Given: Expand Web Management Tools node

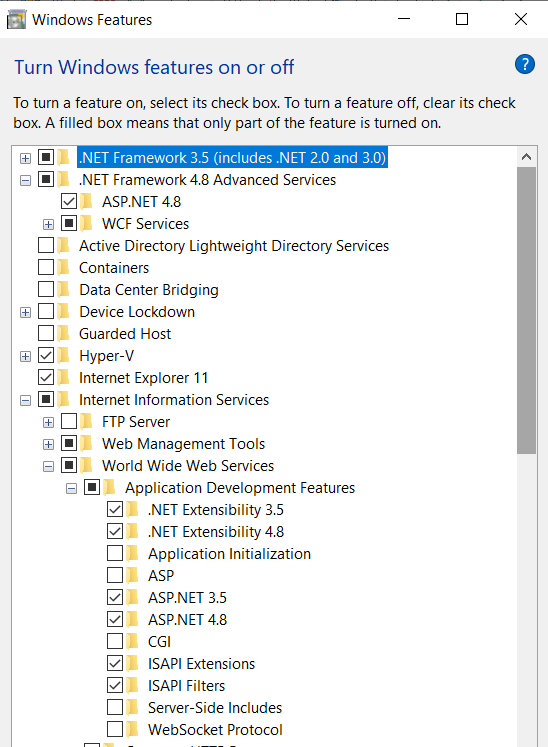Looking at the screenshot, I should point(48,444).
